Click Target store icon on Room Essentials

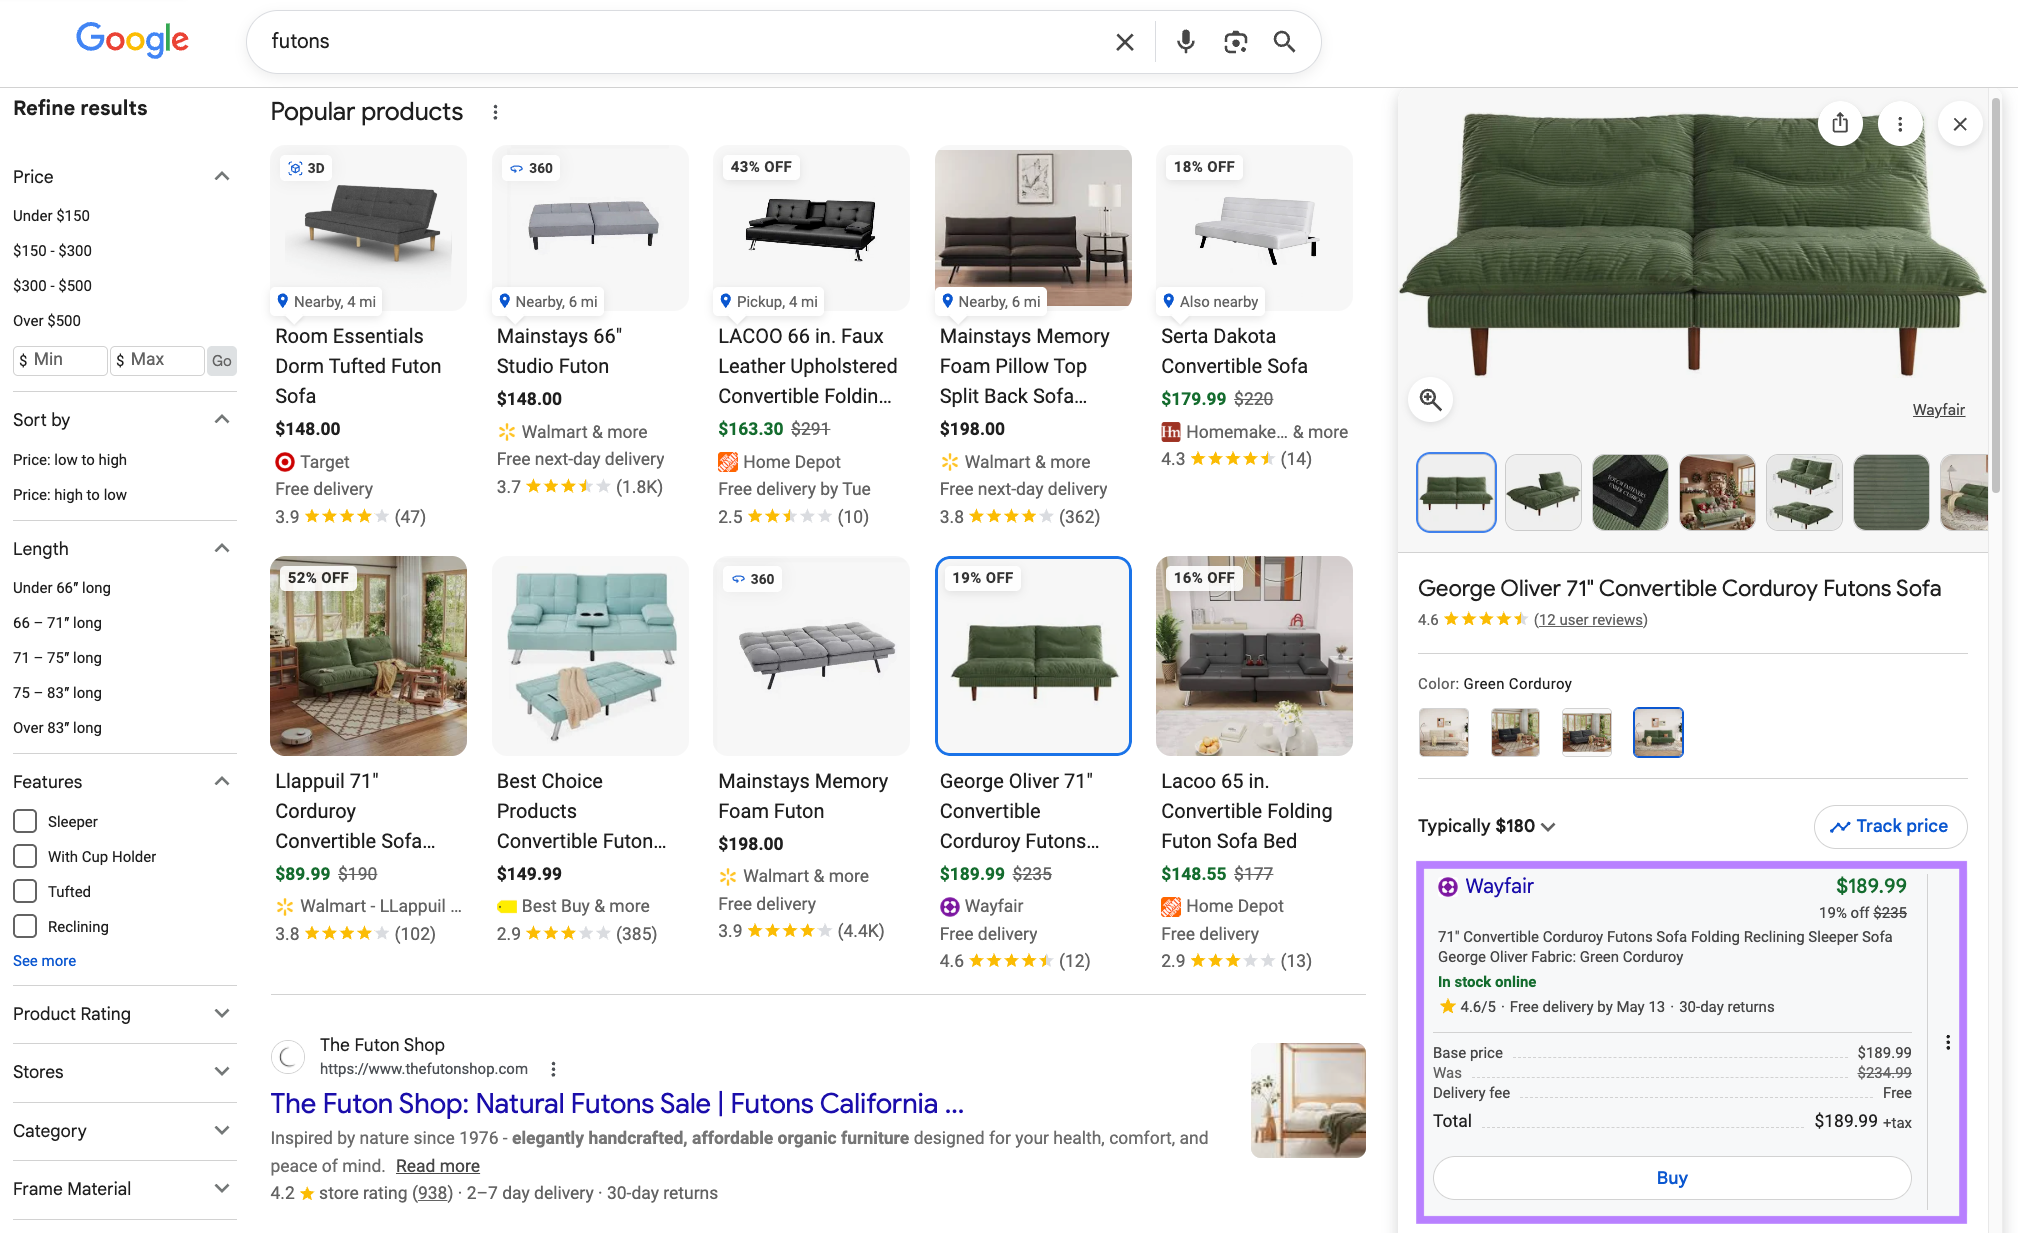pos(285,462)
